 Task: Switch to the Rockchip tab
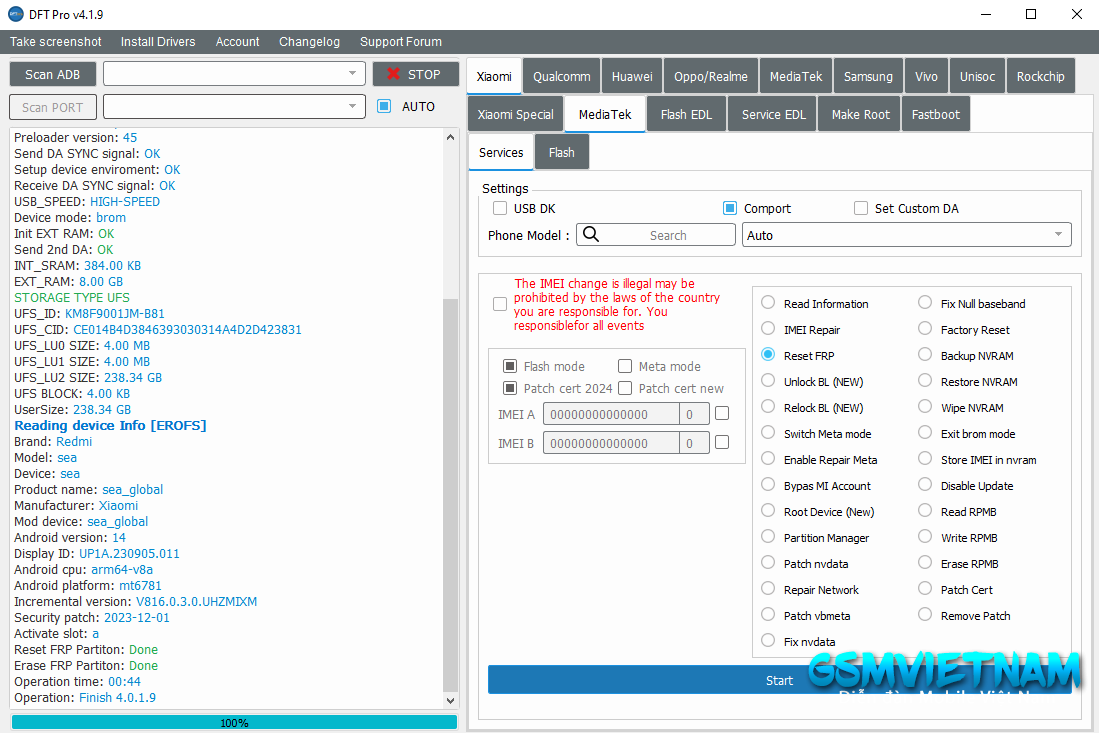(x=1040, y=76)
